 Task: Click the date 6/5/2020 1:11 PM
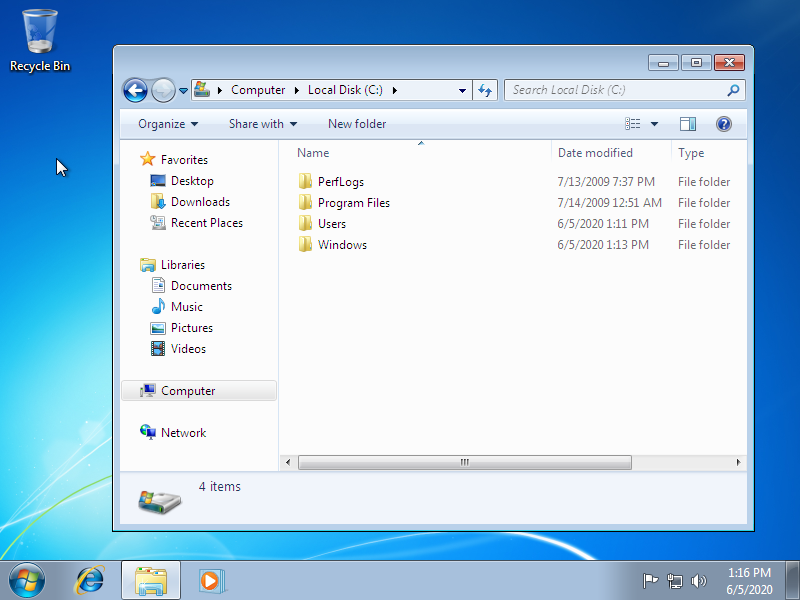(x=603, y=223)
